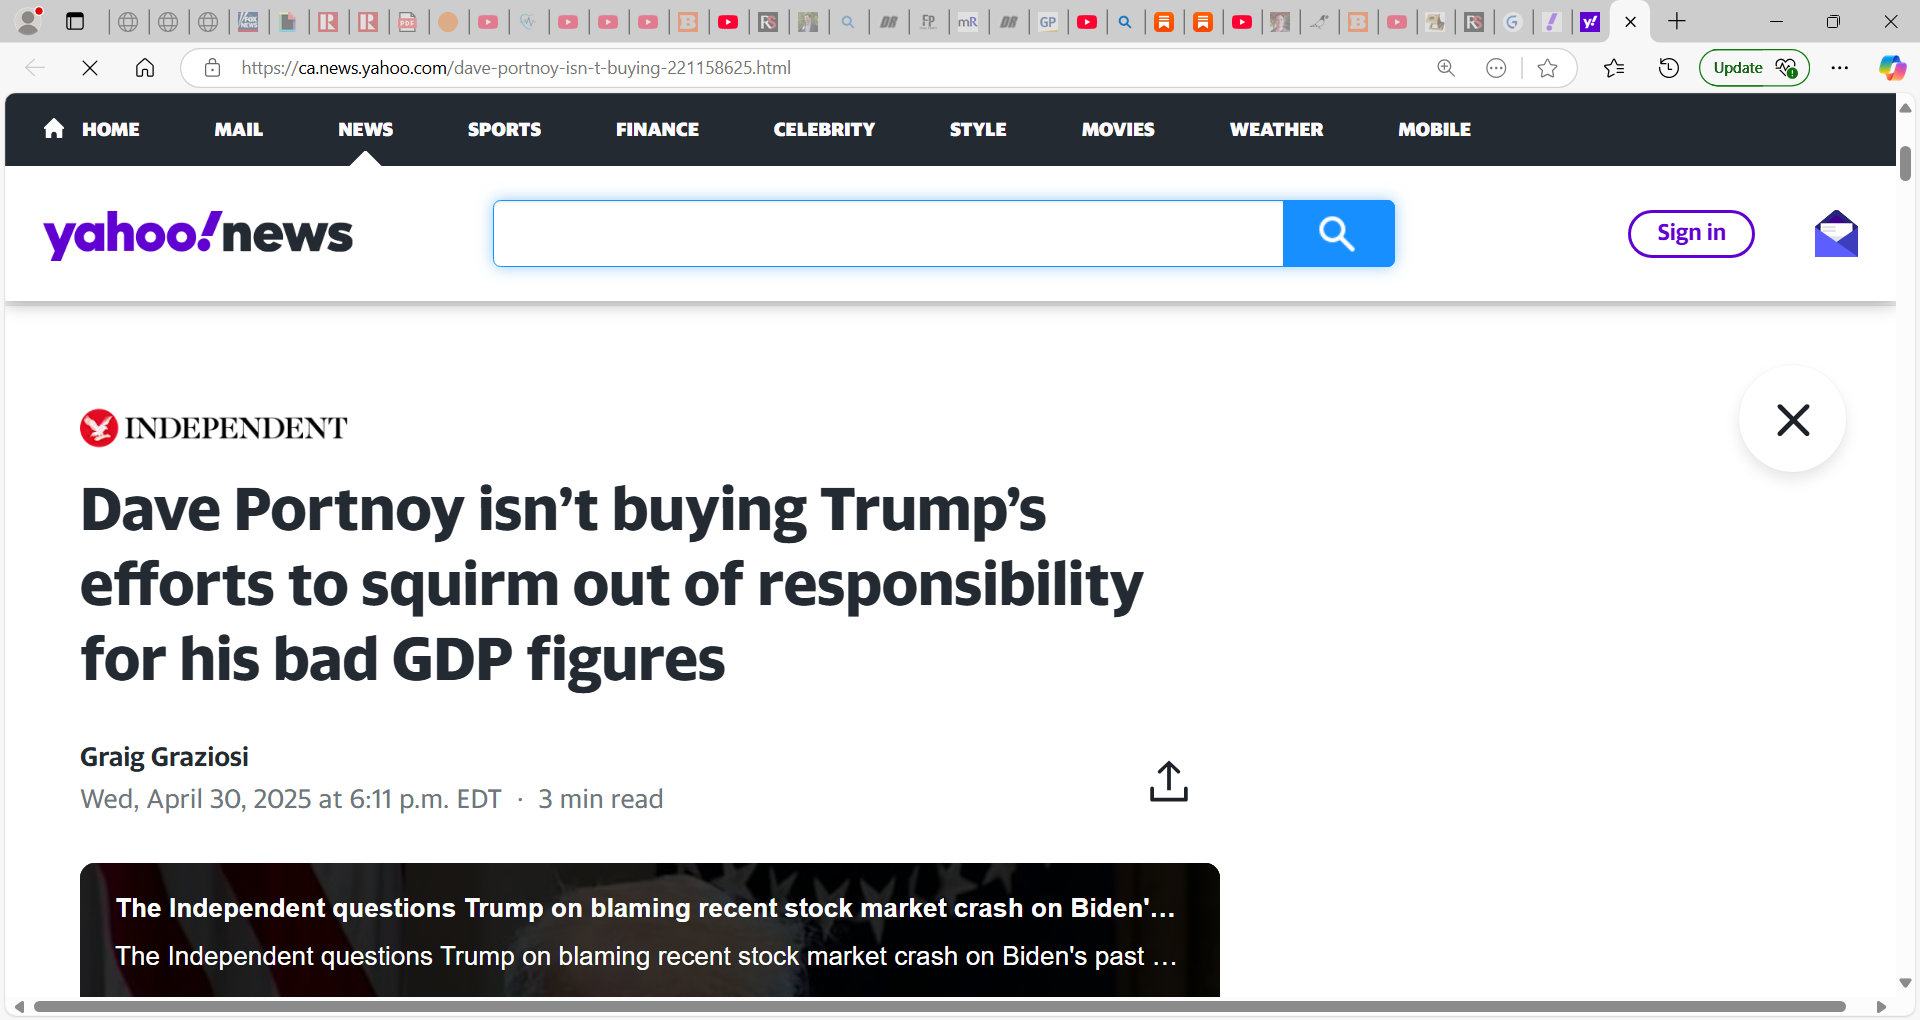1920x1020 pixels.
Task: Open the Copilot icon in toolbar
Action: (1892, 68)
